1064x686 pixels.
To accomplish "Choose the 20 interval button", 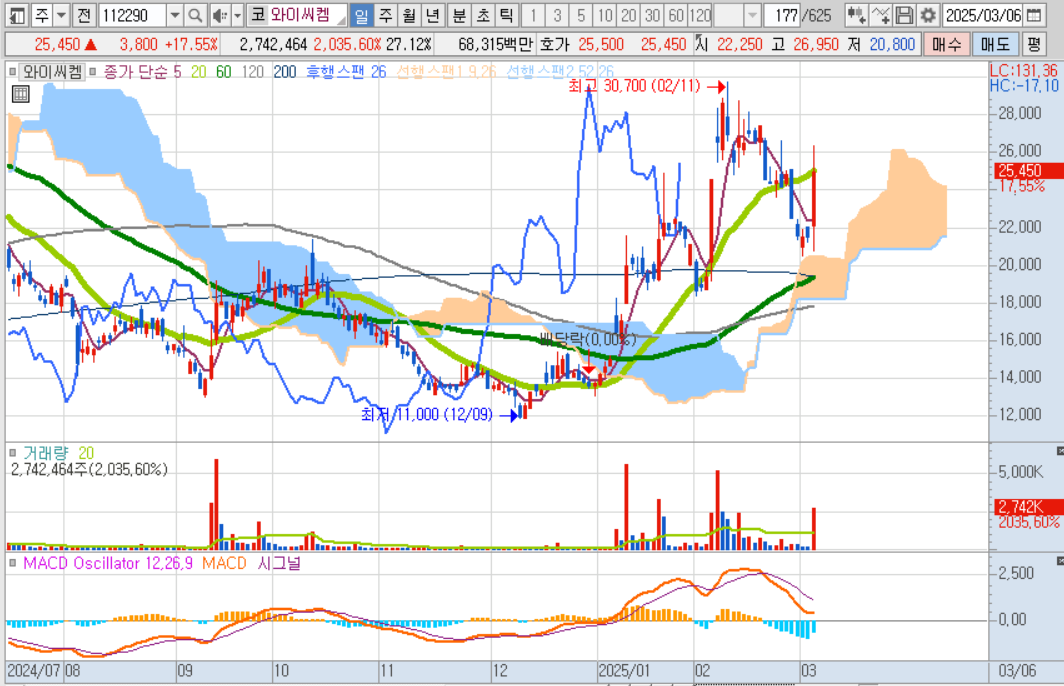I will click(x=628, y=14).
